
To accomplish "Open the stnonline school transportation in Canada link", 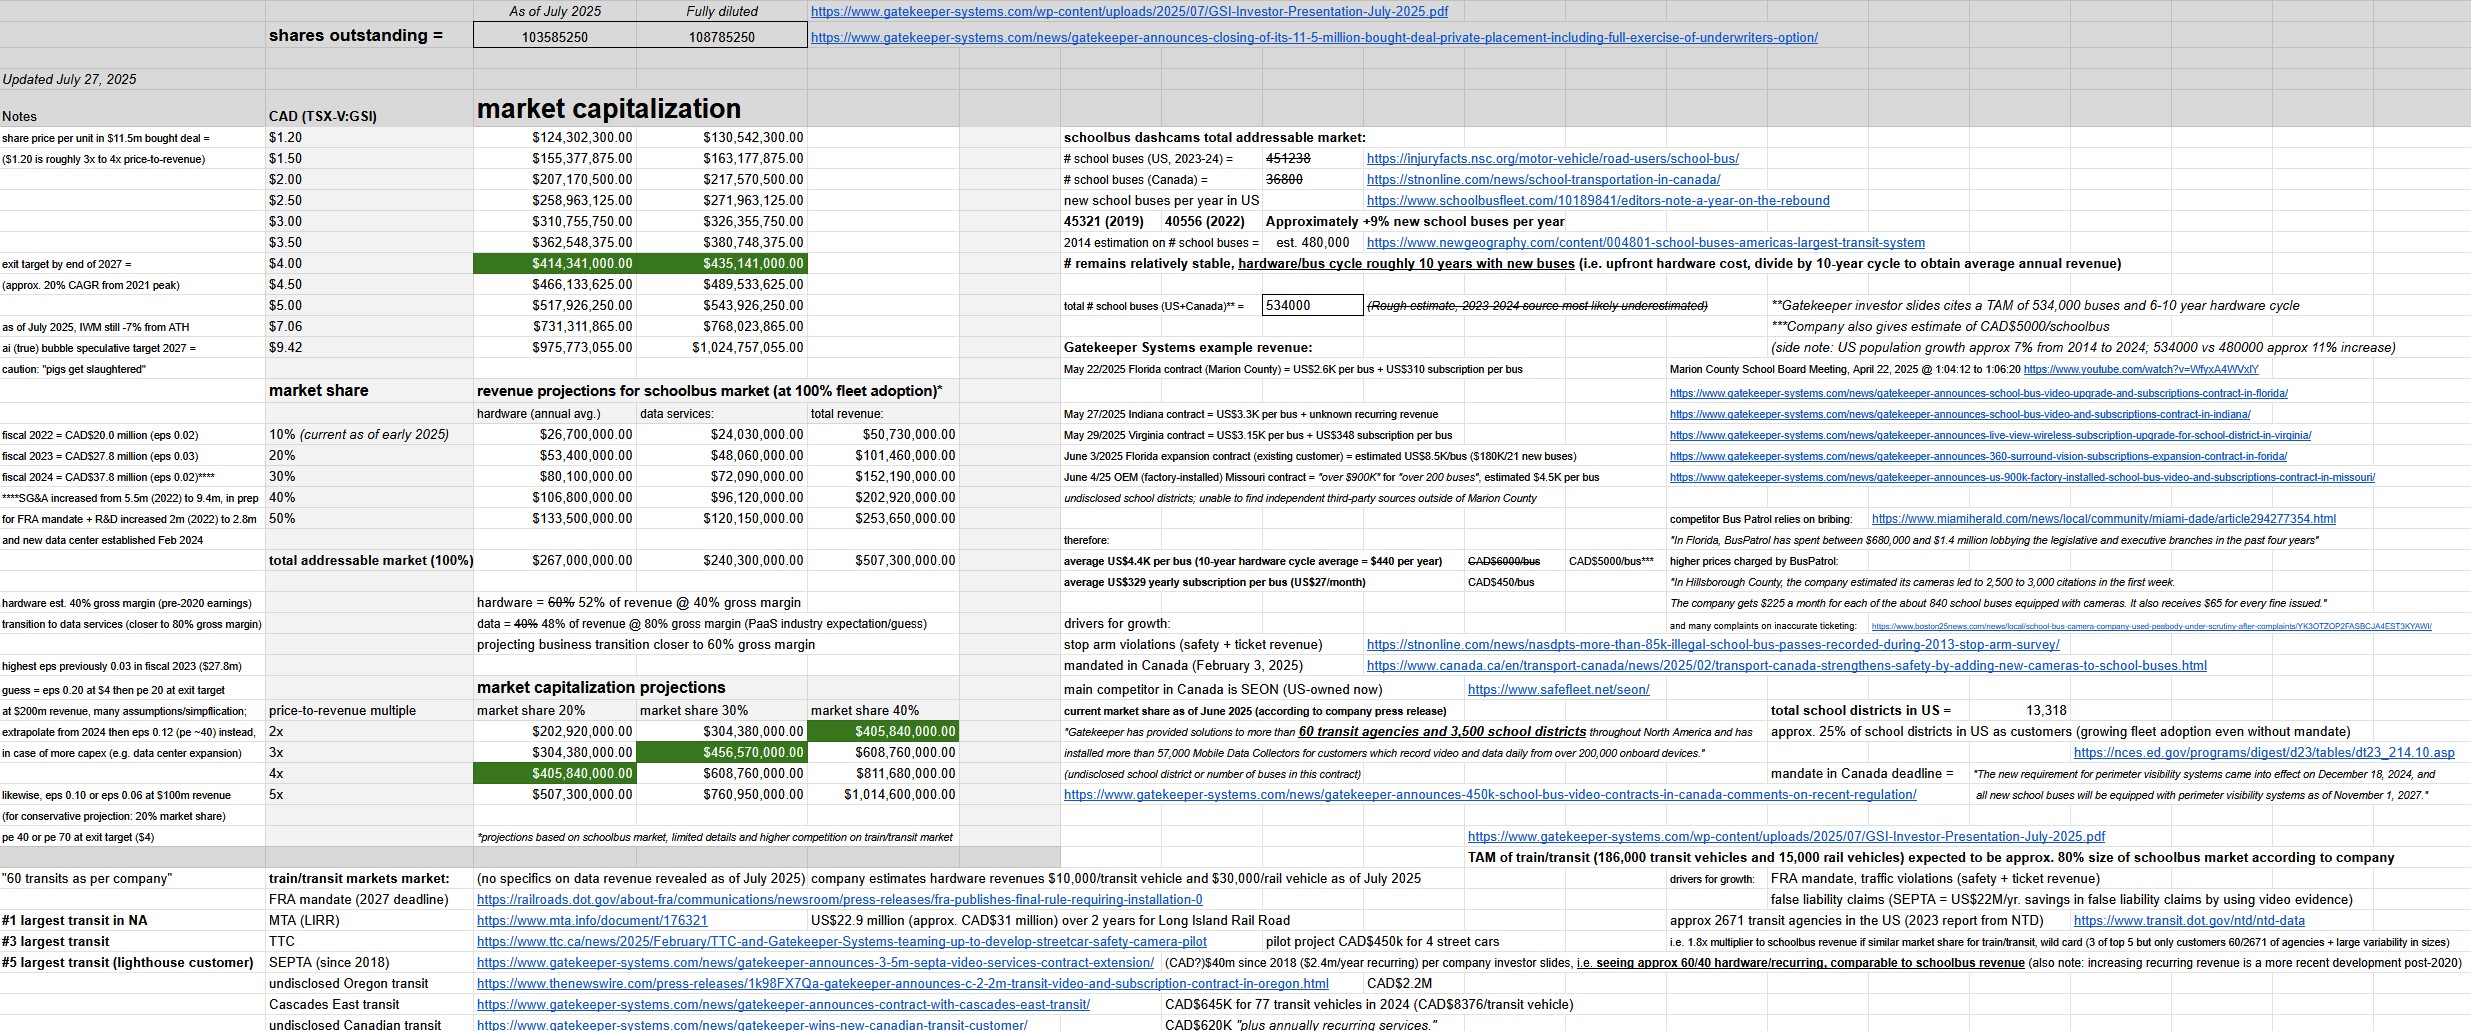I will (1543, 180).
